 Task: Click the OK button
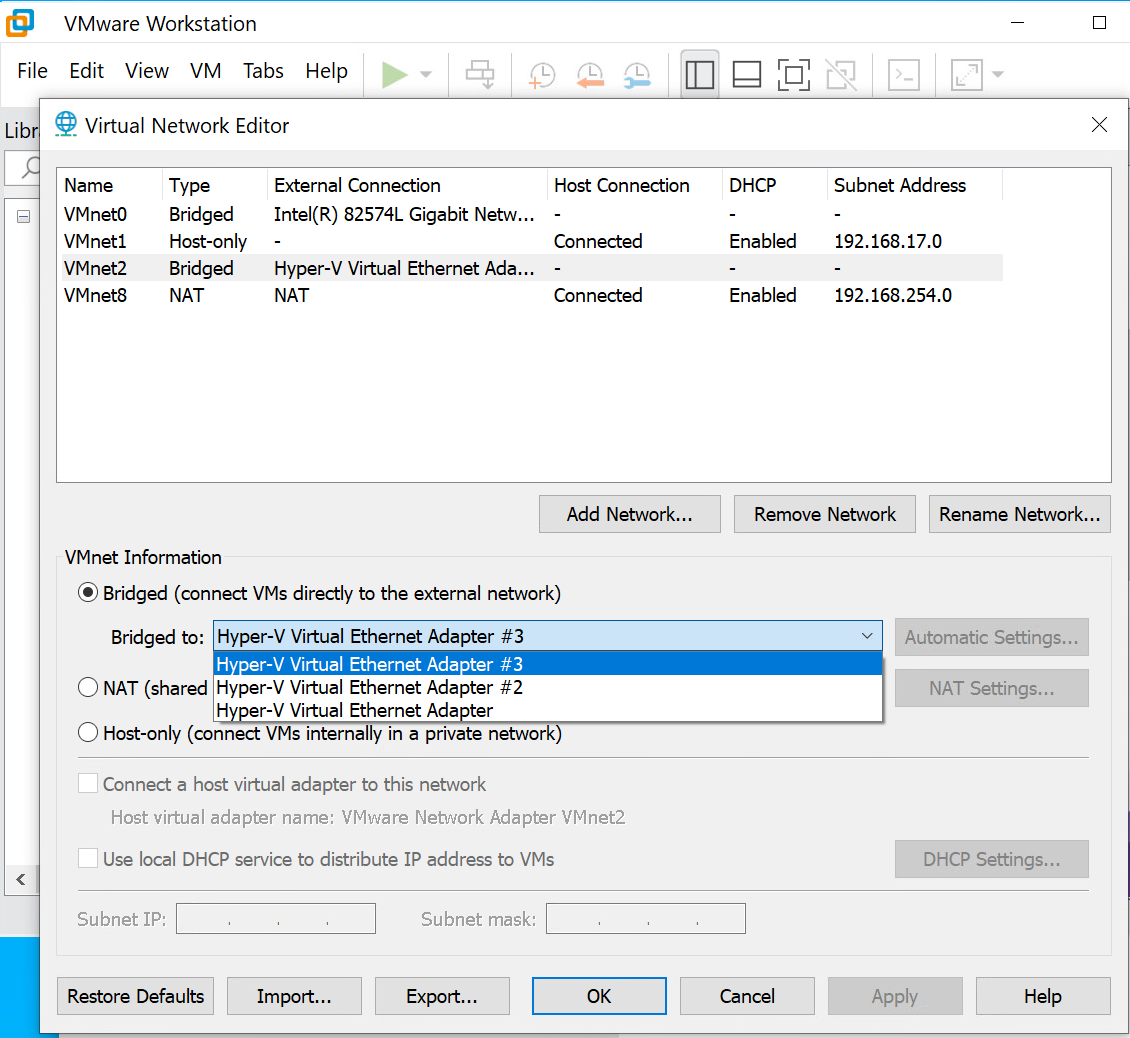pos(599,996)
